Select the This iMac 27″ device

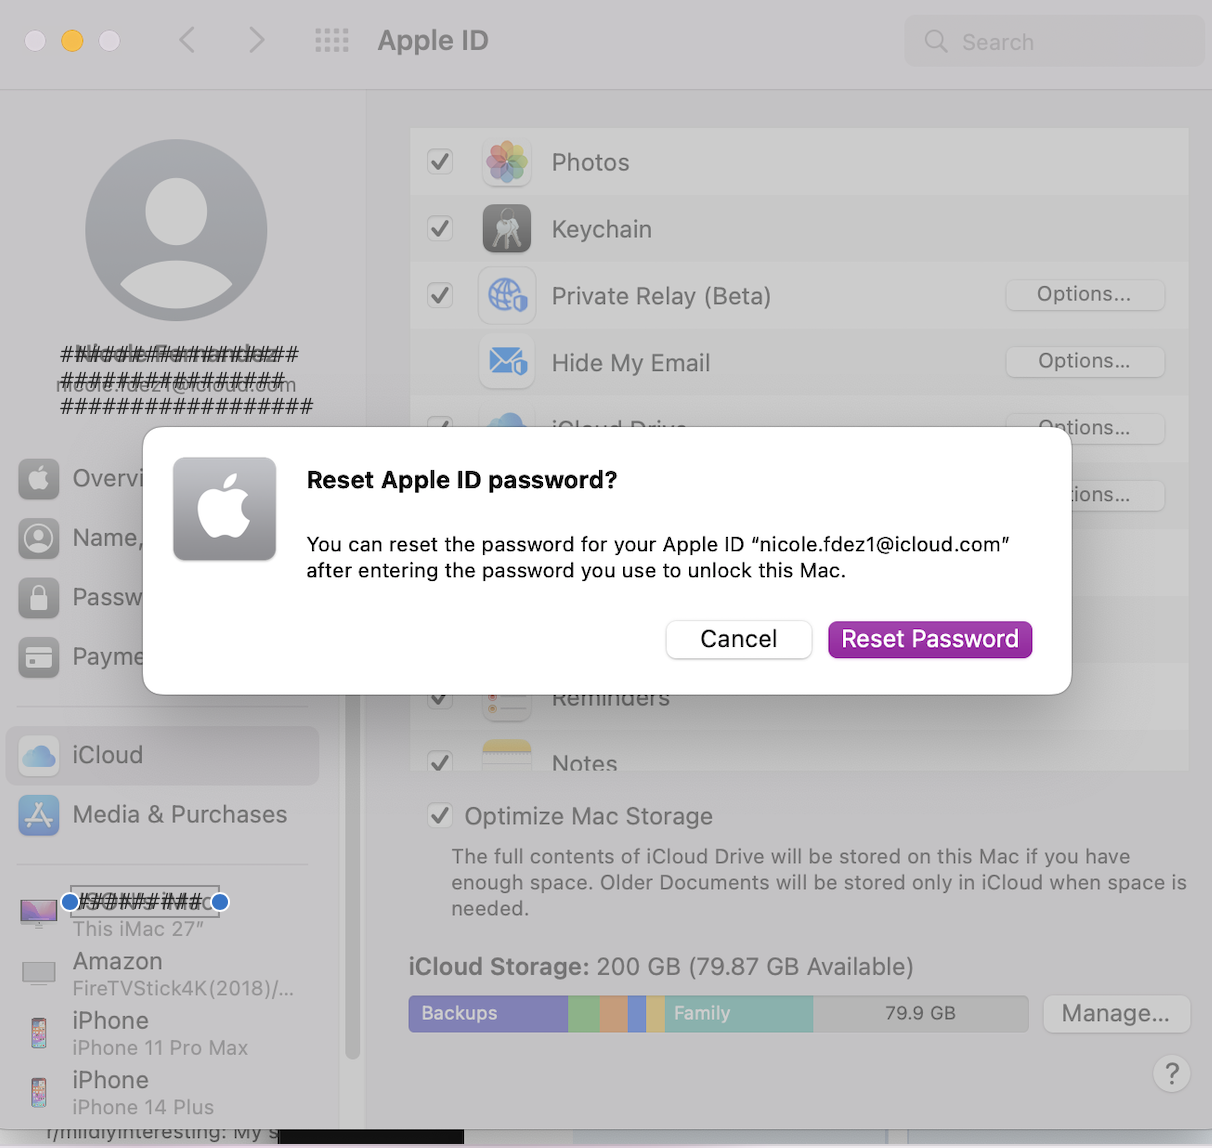point(162,914)
